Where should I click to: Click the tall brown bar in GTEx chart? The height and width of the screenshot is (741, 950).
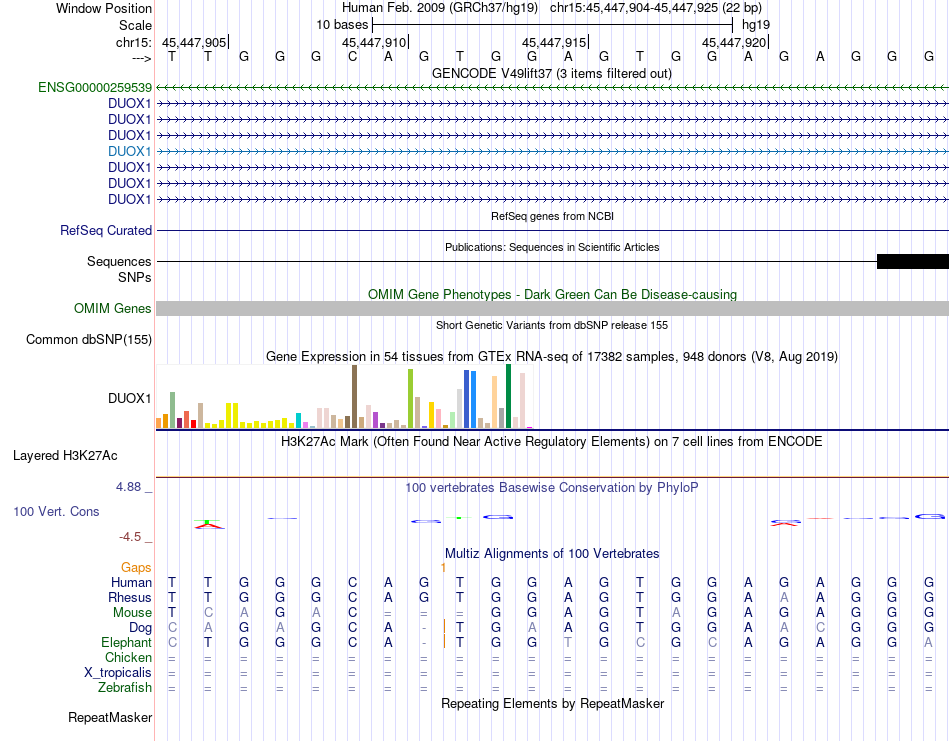354,397
